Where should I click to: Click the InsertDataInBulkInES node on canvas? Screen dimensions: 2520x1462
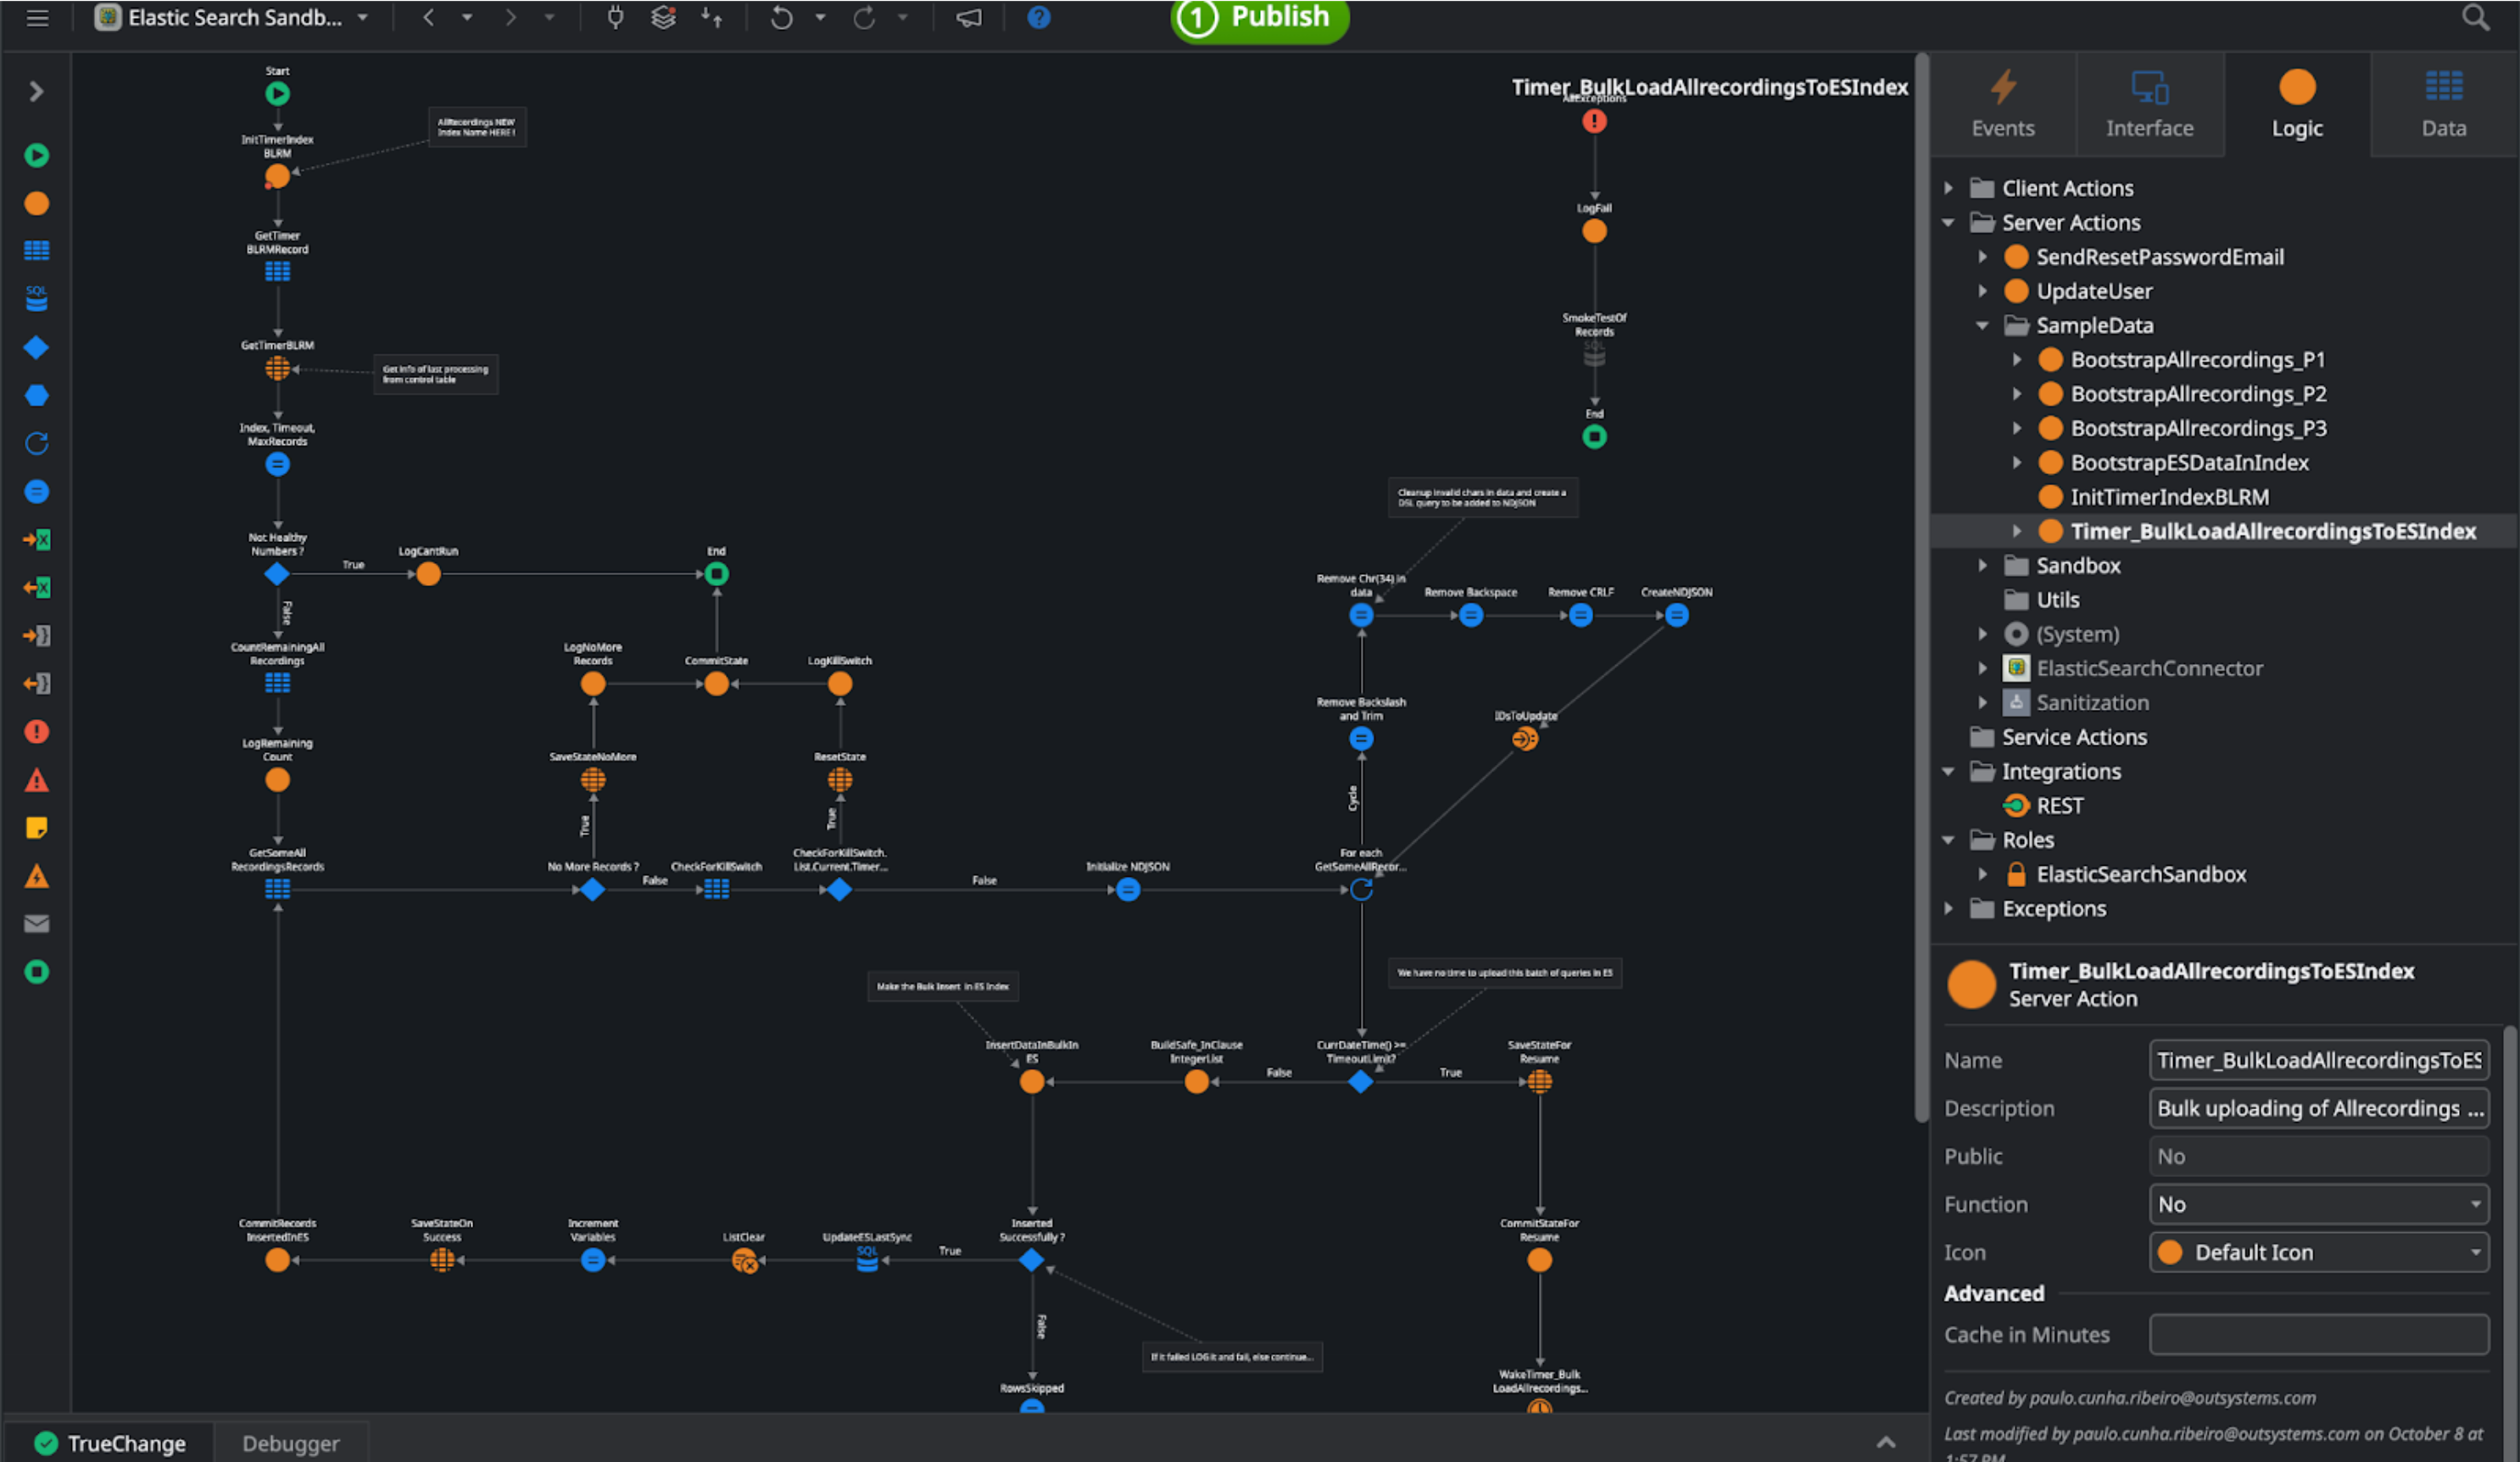[x=1031, y=1082]
